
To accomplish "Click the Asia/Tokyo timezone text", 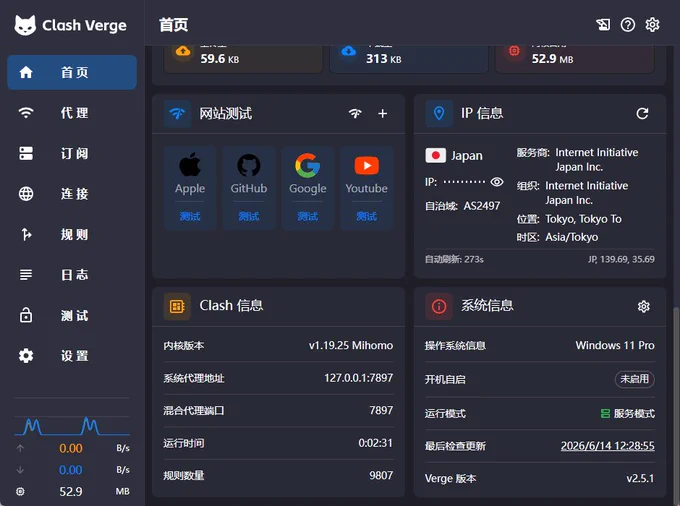I will 572,237.
